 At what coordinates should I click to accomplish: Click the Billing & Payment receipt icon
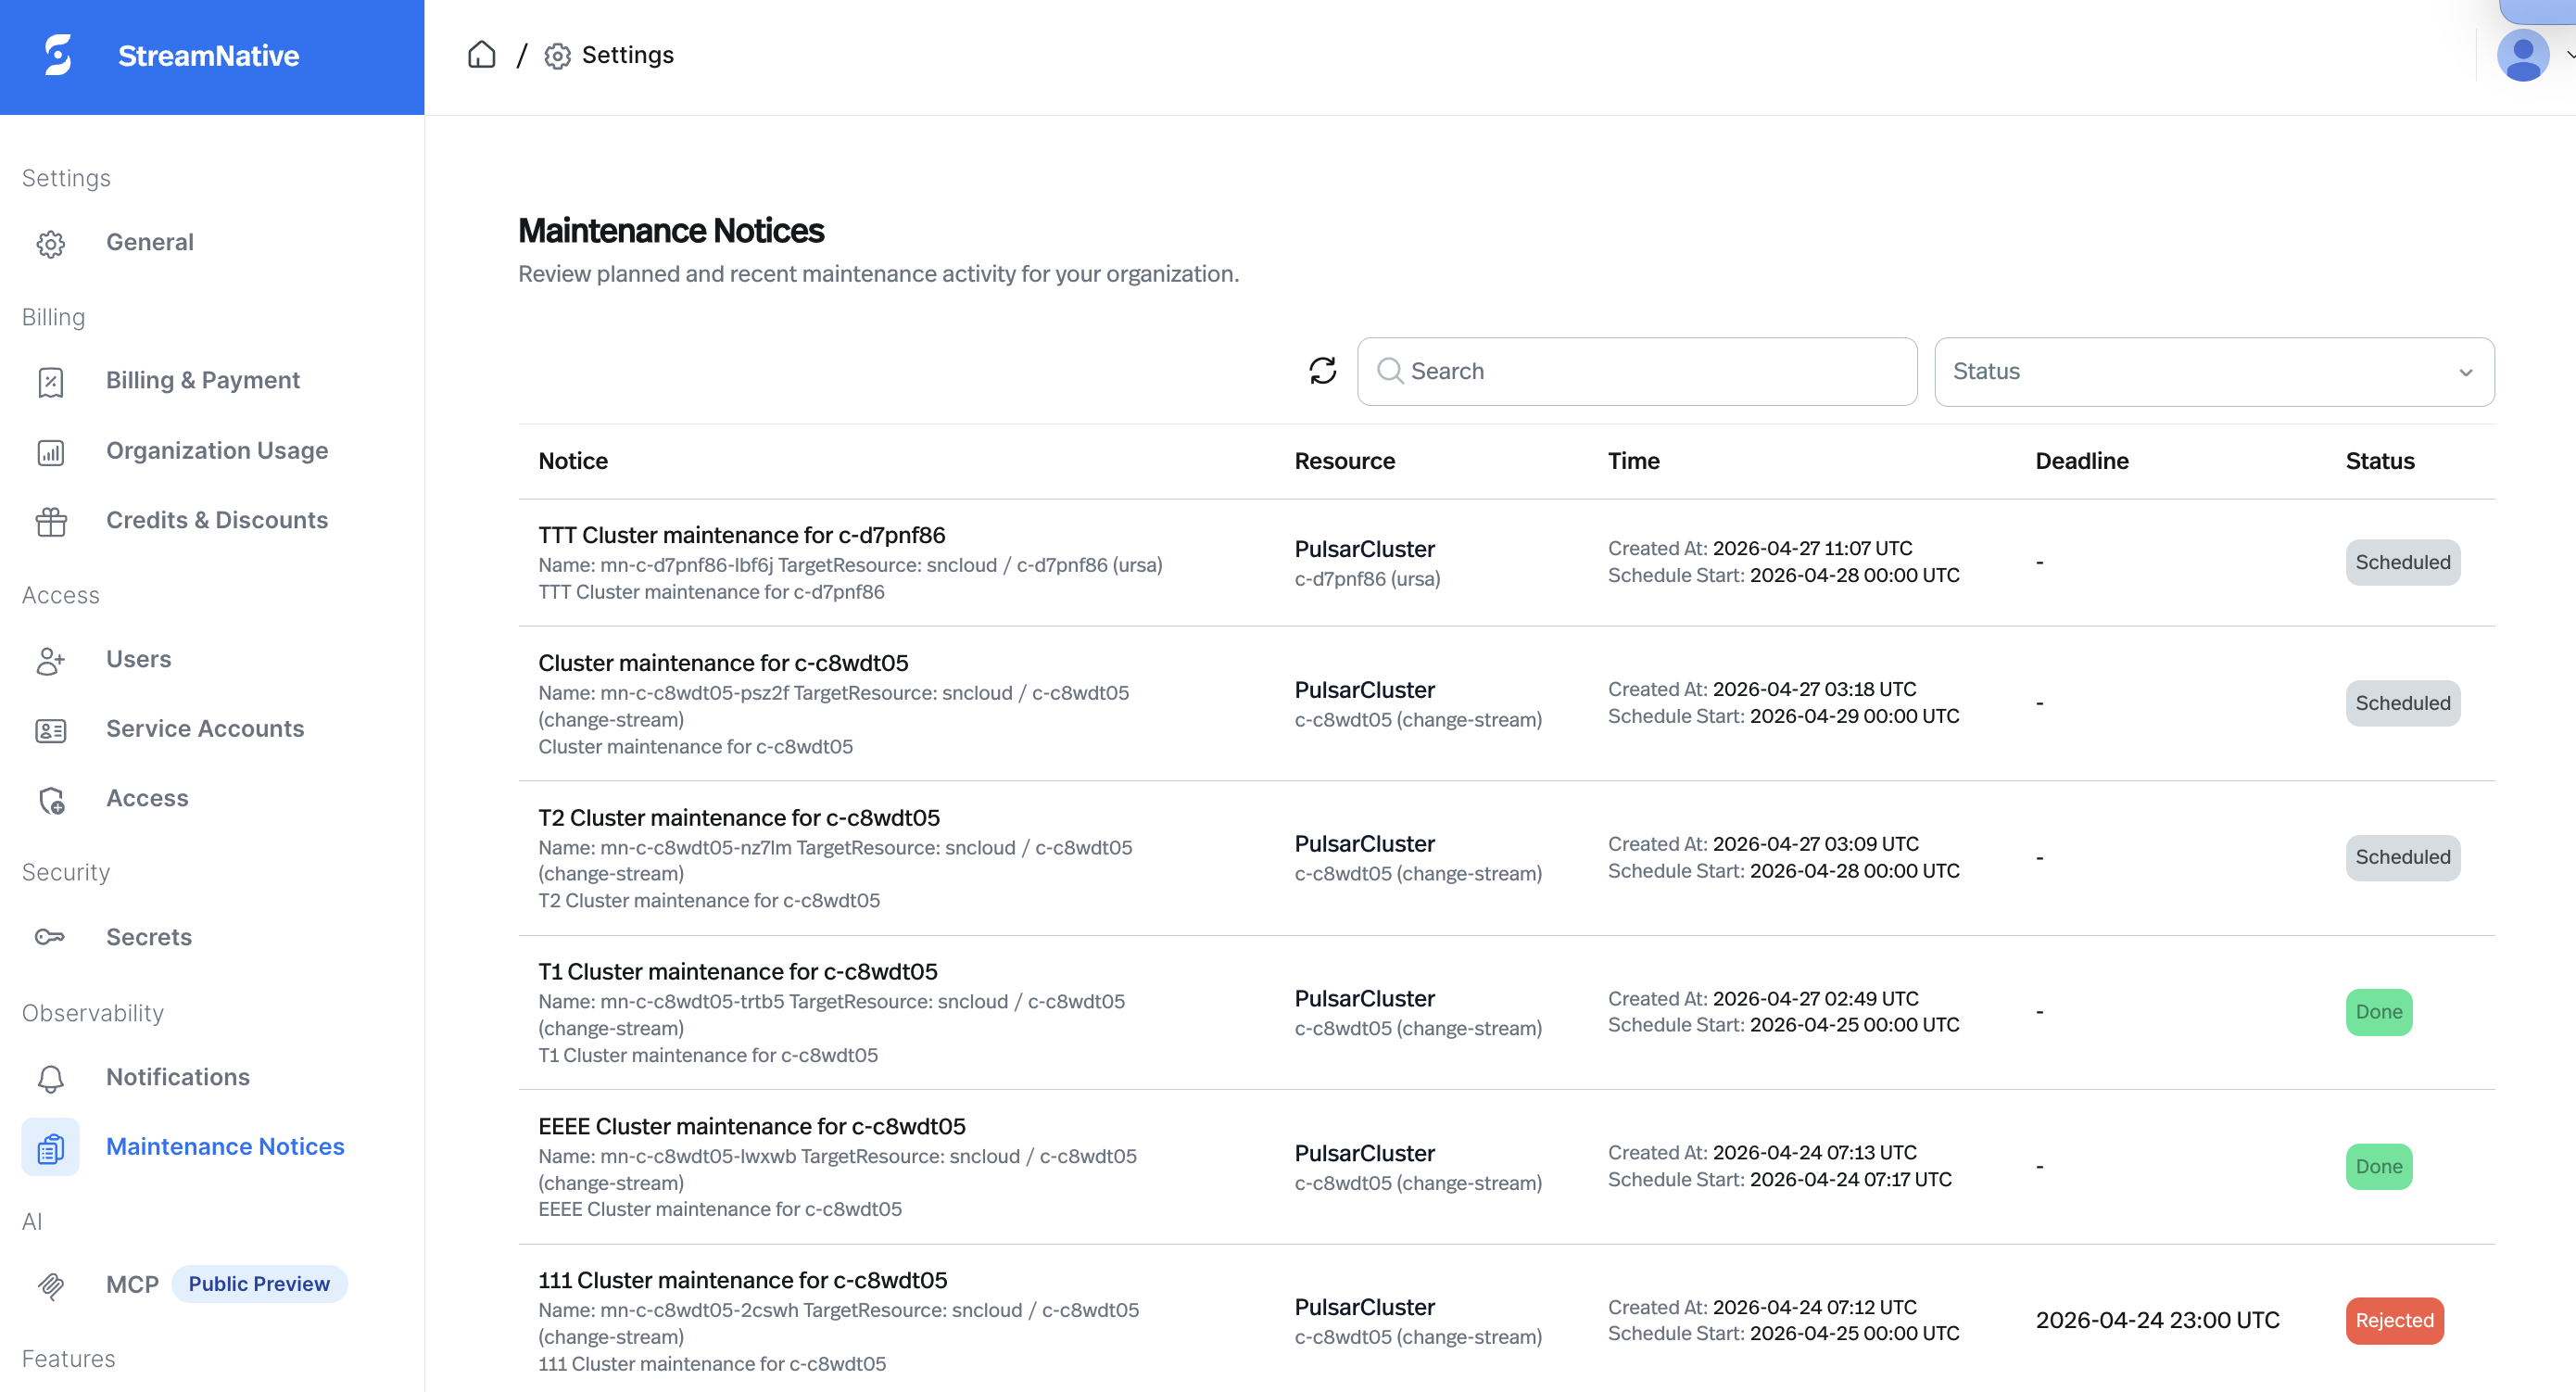pos(51,381)
